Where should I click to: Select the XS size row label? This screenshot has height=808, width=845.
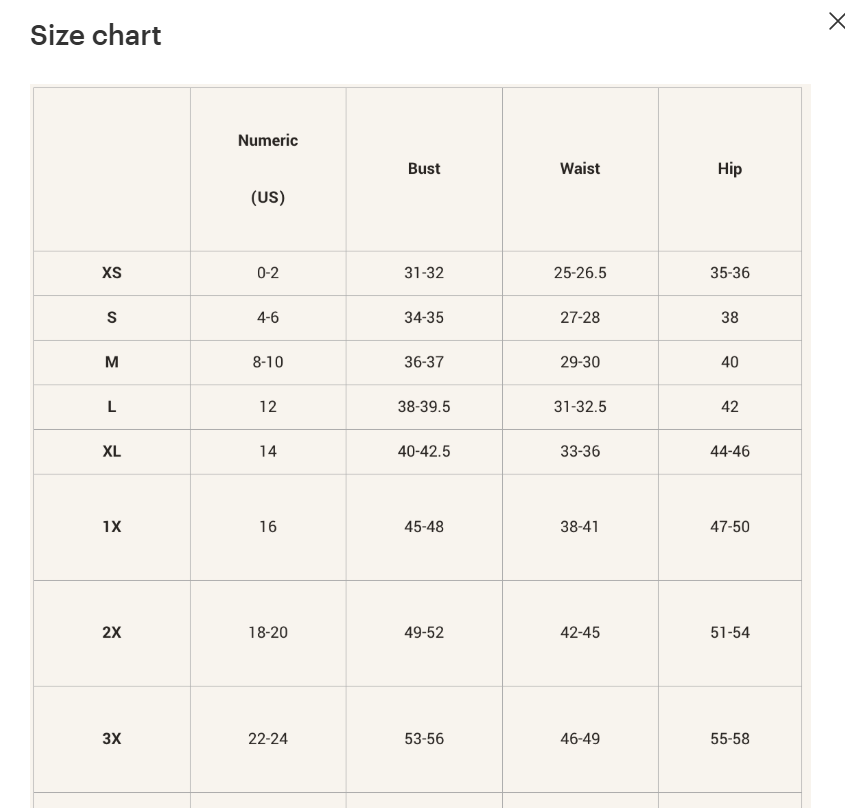tap(112, 272)
